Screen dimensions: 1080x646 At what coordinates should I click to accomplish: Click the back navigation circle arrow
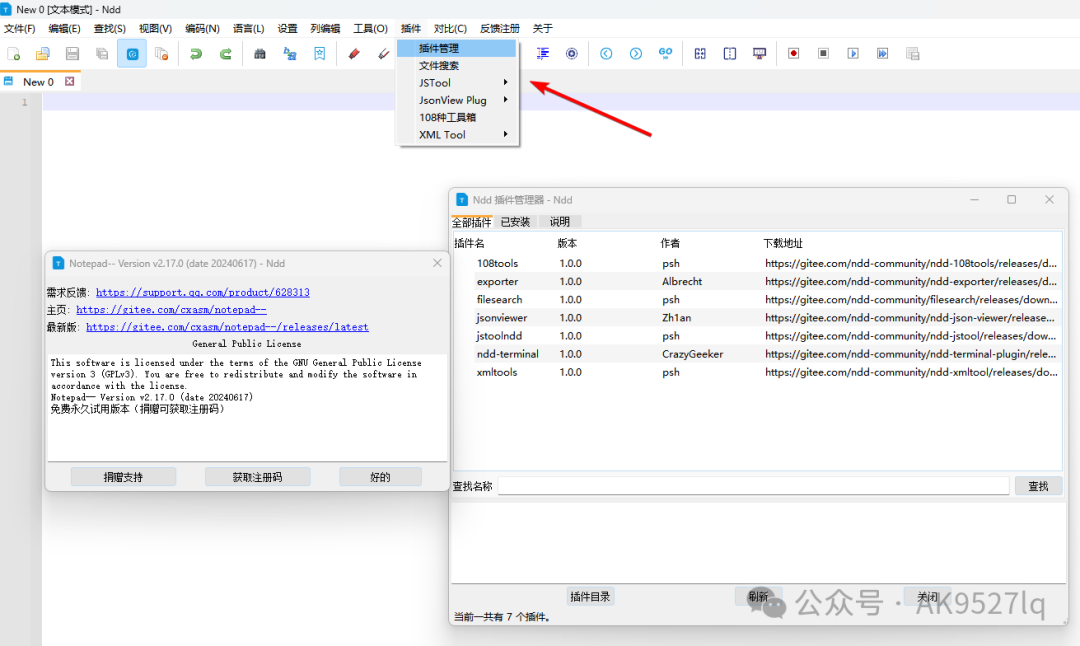click(606, 54)
